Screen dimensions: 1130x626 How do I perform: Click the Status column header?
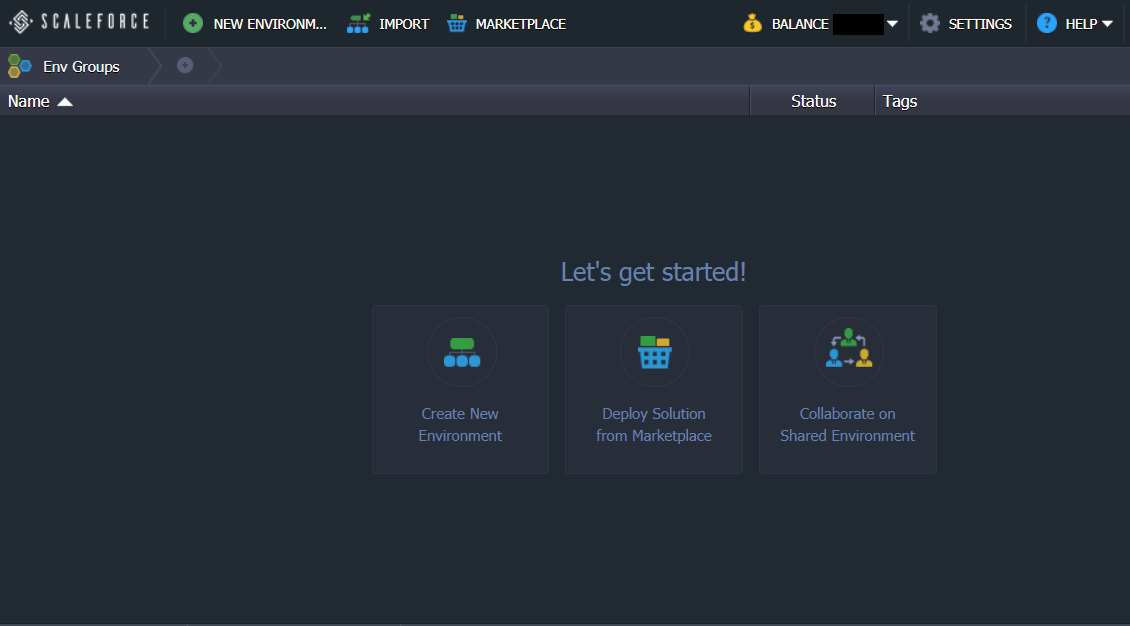click(x=813, y=101)
